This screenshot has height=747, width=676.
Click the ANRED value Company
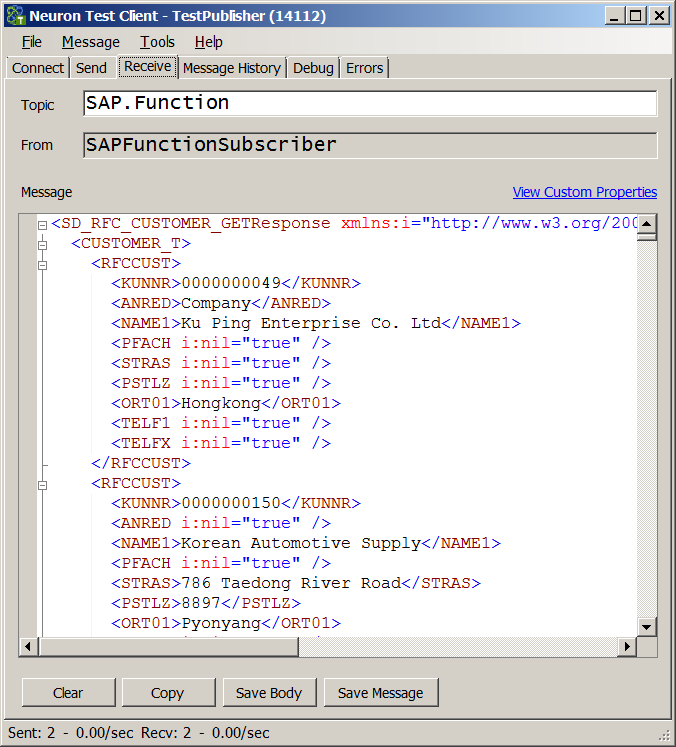coord(216,303)
